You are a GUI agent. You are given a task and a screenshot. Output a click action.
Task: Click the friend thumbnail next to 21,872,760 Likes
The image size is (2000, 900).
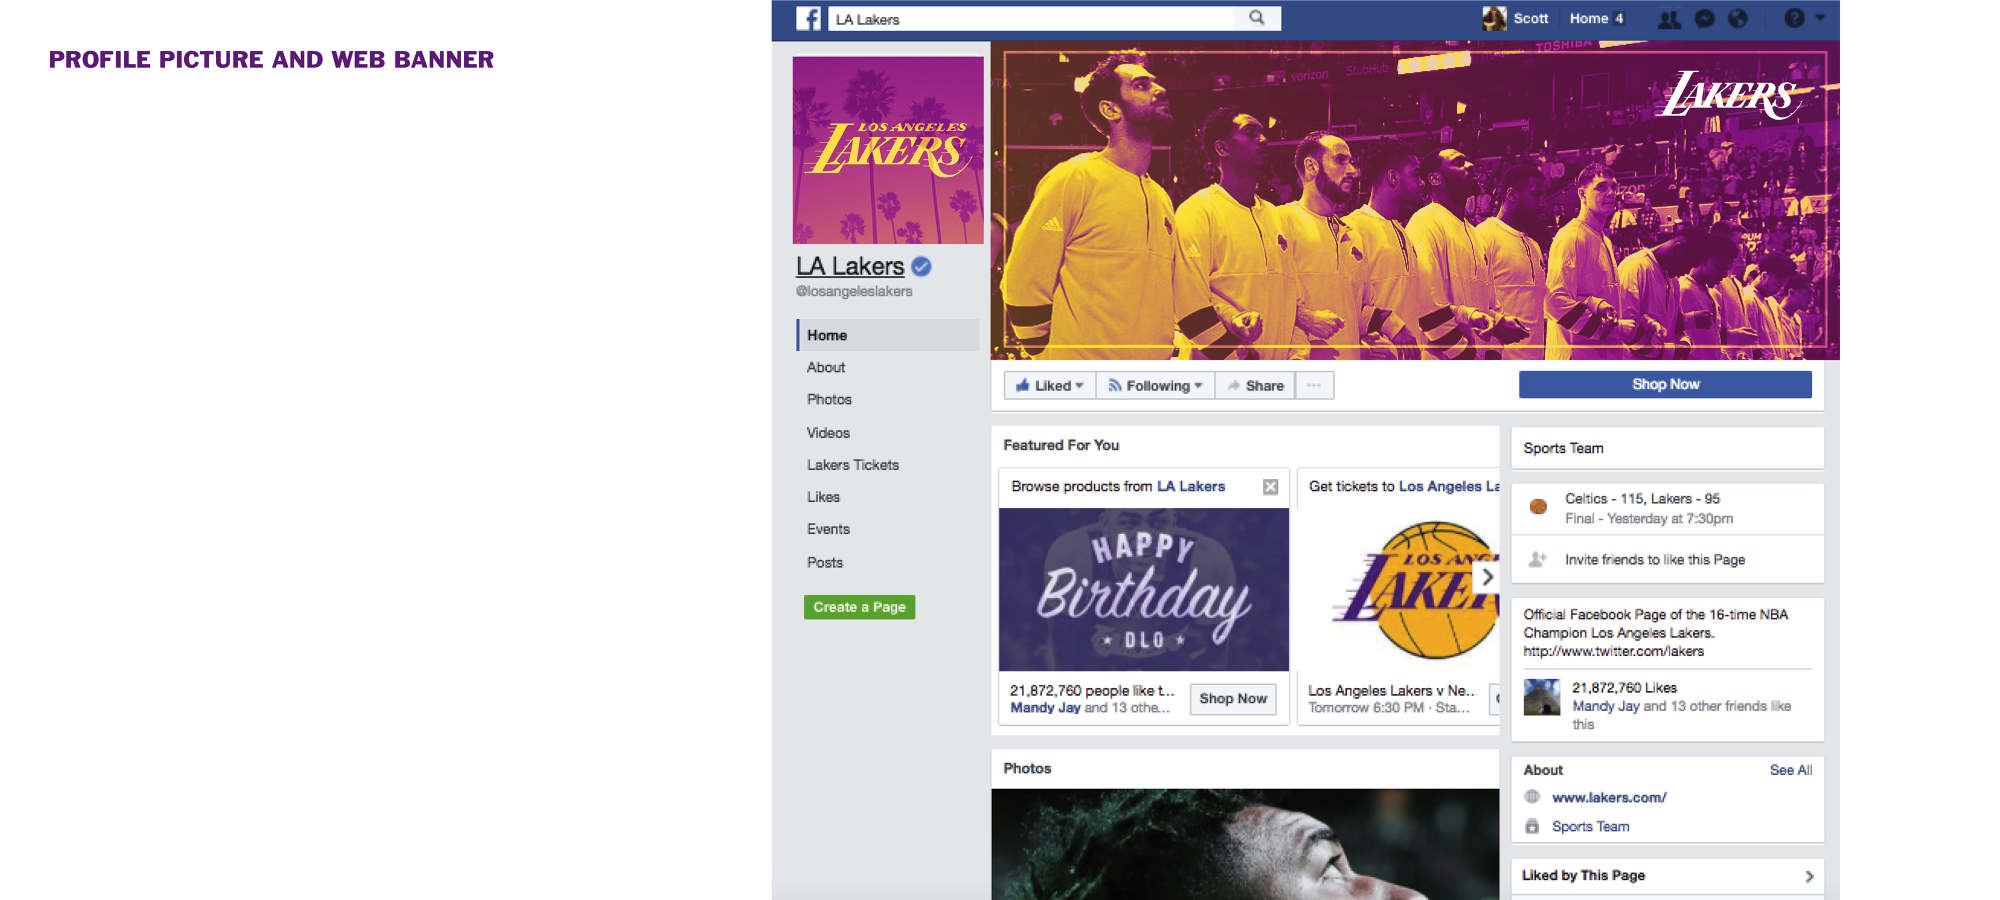click(x=1541, y=697)
